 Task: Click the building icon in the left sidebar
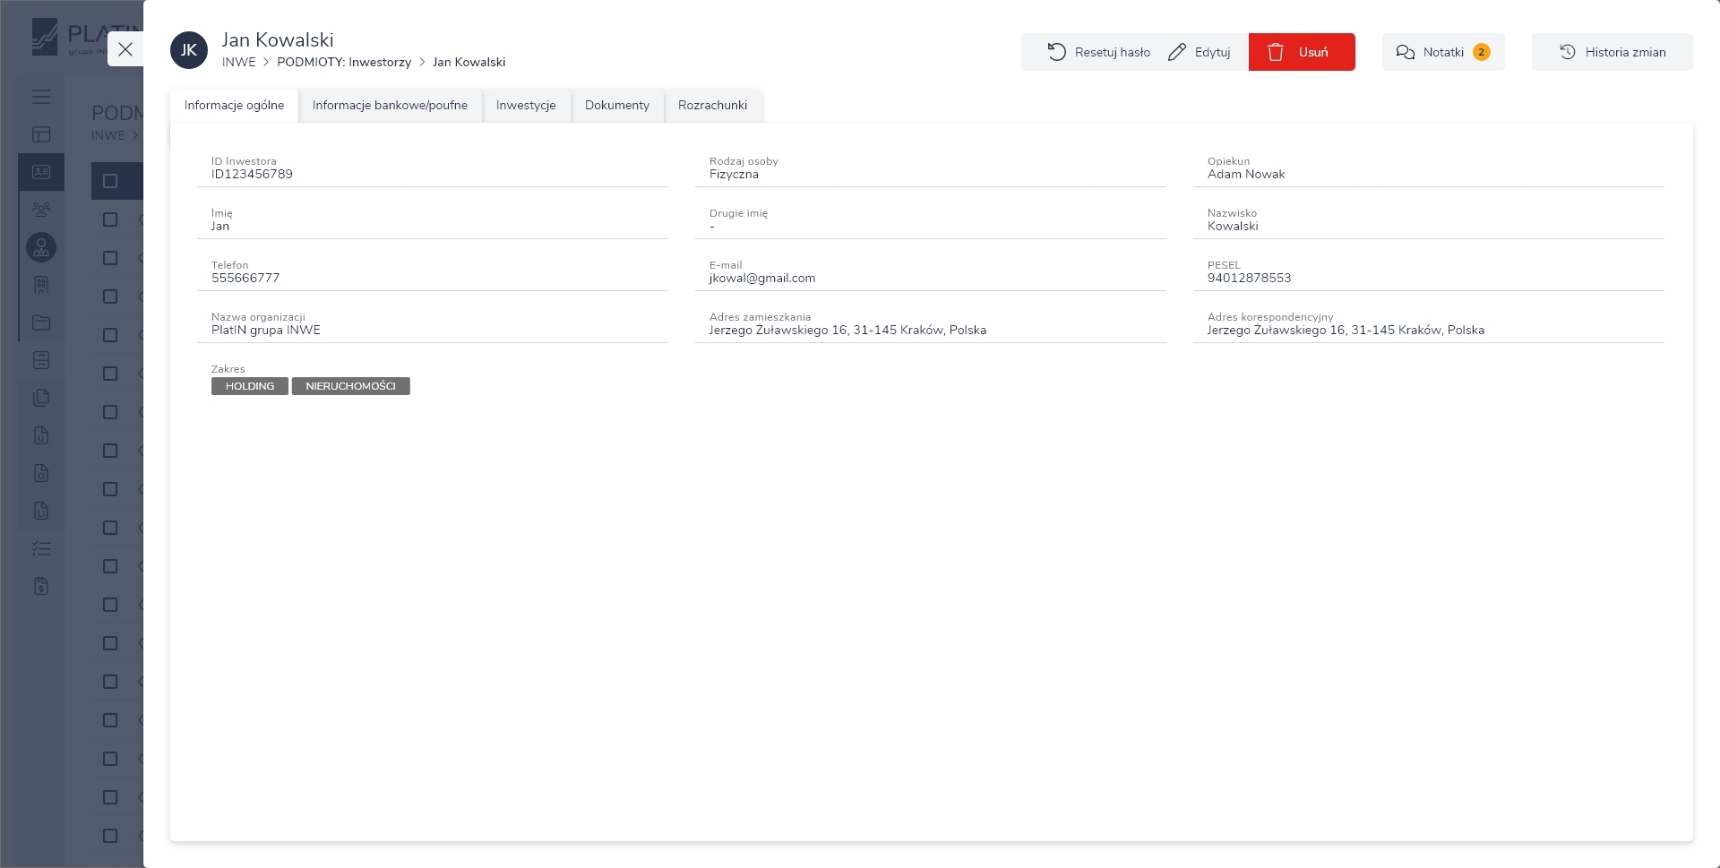(41, 285)
